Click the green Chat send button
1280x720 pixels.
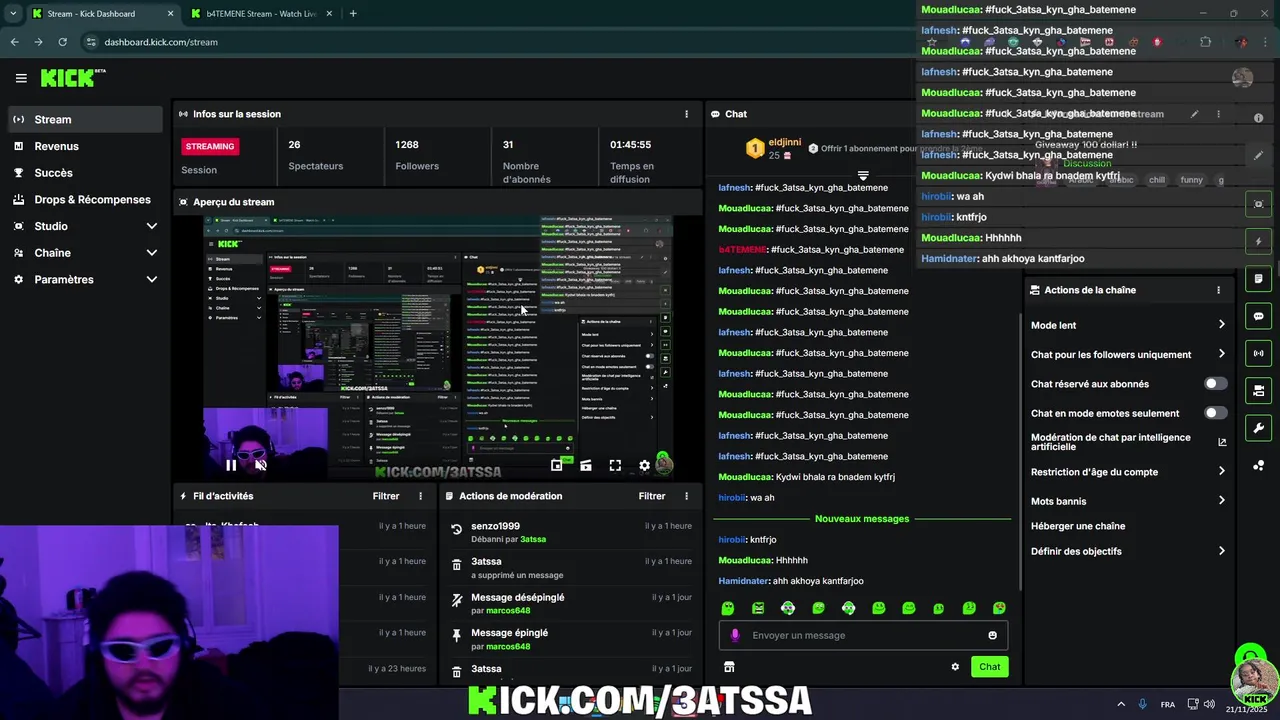click(989, 667)
